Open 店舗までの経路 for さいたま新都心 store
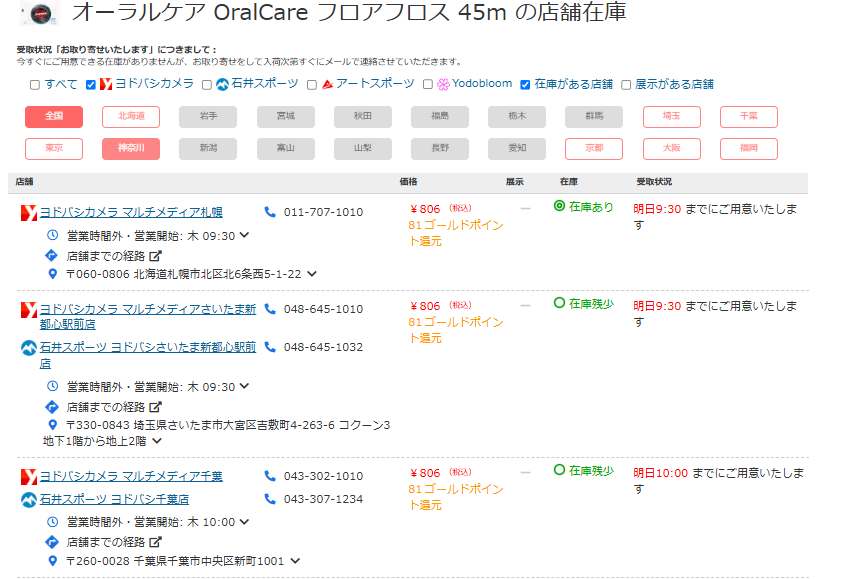This screenshot has height=579, width=854. 113,407
